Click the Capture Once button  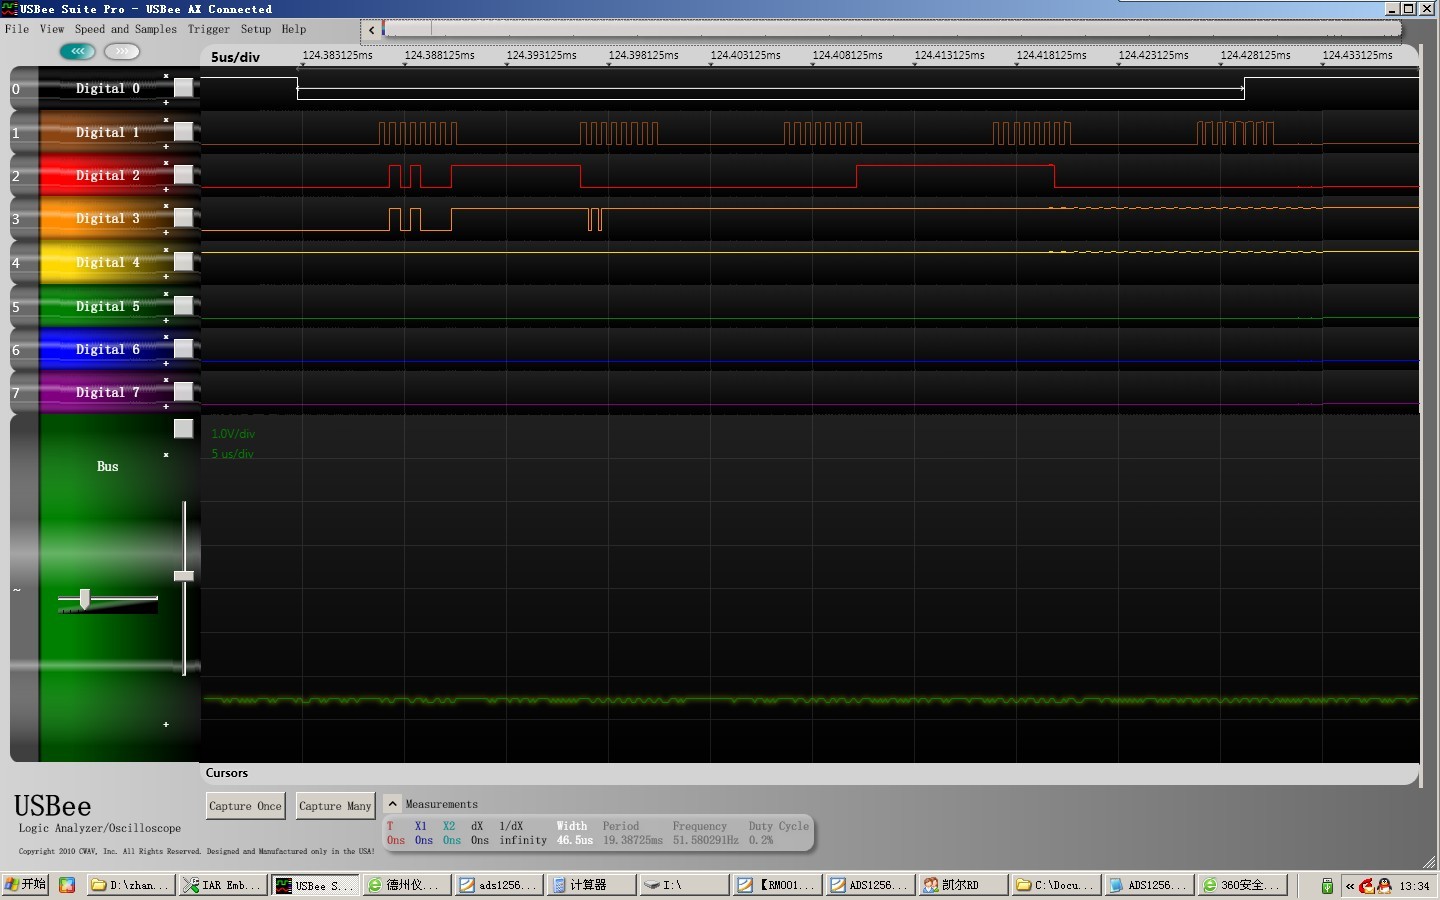pos(245,806)
